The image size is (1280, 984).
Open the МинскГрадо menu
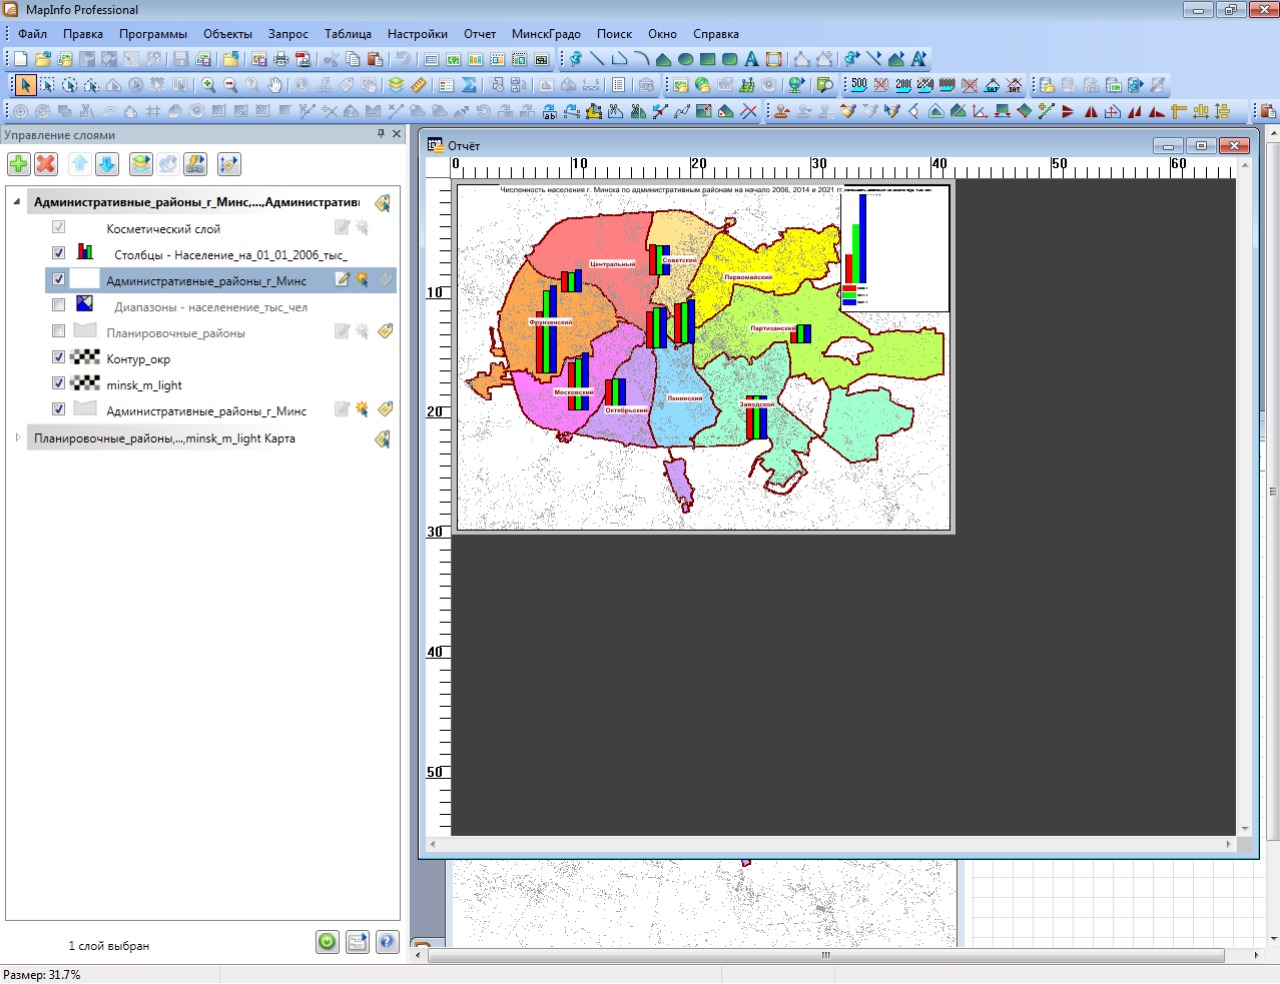pos(546,34)
